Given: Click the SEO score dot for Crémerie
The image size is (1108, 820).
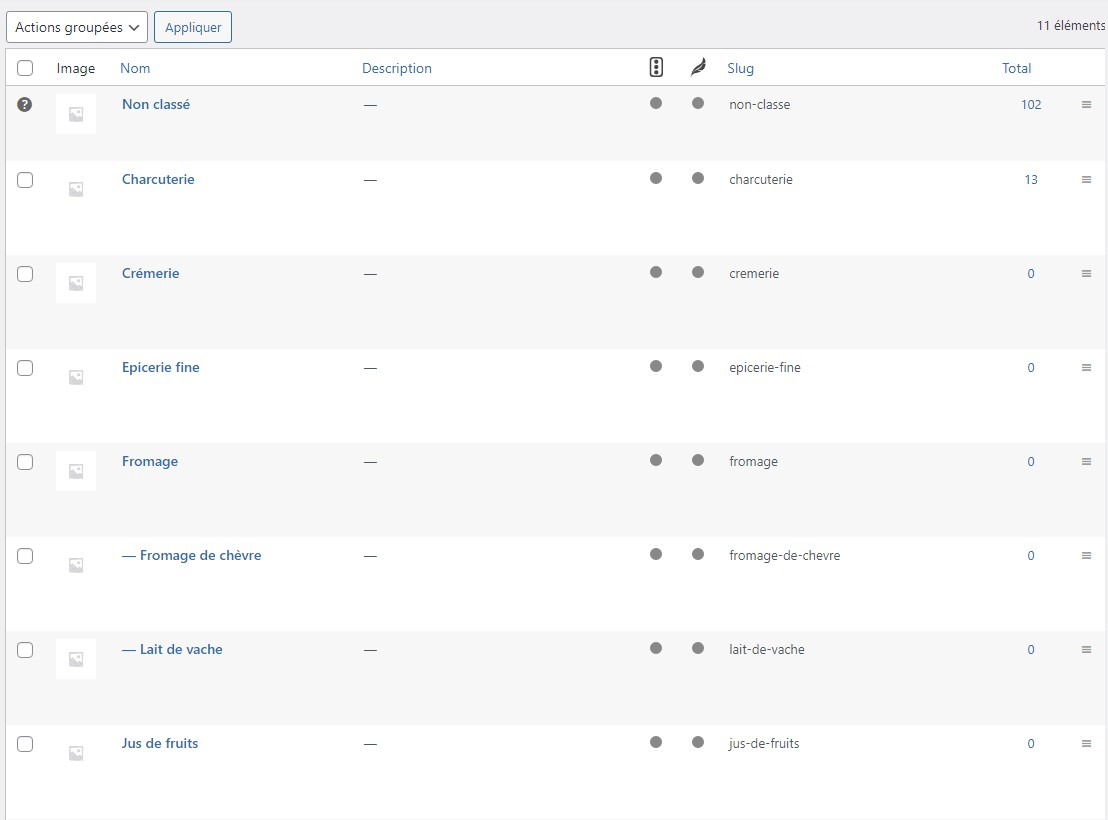Looking at the screenshot, I should [x=656, y=272].
